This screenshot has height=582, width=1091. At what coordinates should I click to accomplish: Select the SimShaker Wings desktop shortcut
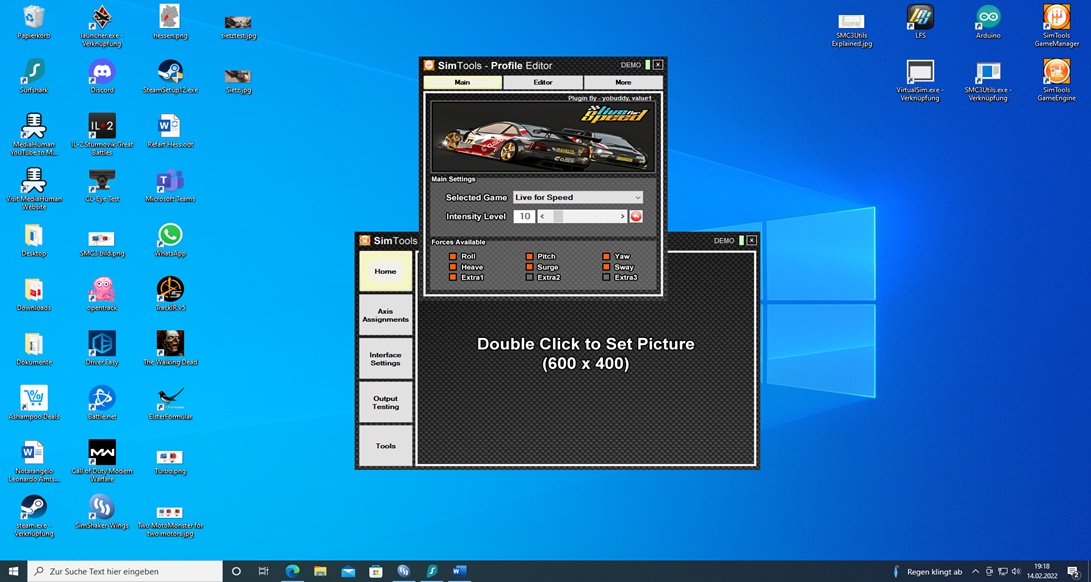point(102,512)
